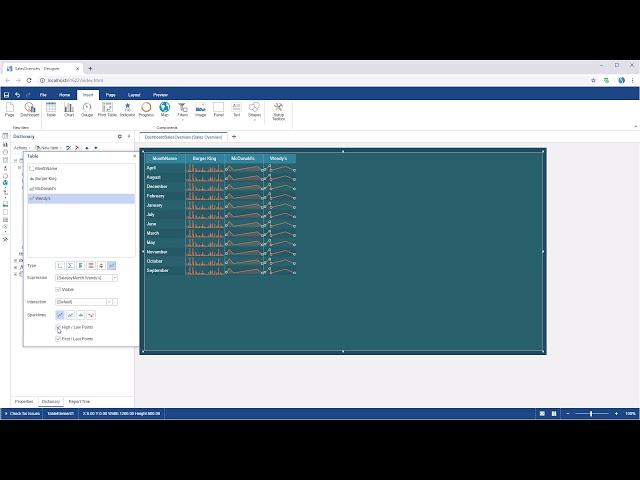Zoom in with the plus button

pyautogui.click(x=616, y=413)
